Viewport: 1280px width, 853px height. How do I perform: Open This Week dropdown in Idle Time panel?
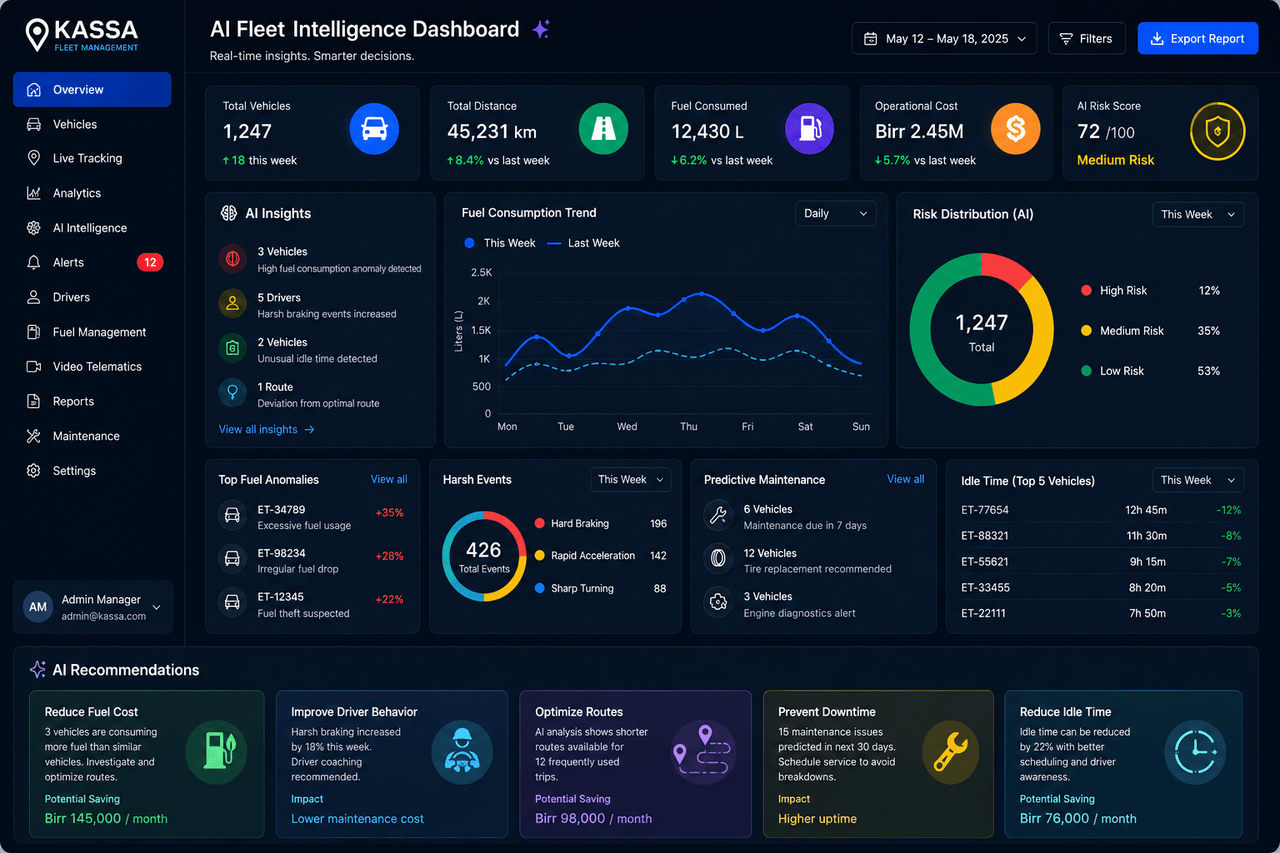(x=1198, y=480)
